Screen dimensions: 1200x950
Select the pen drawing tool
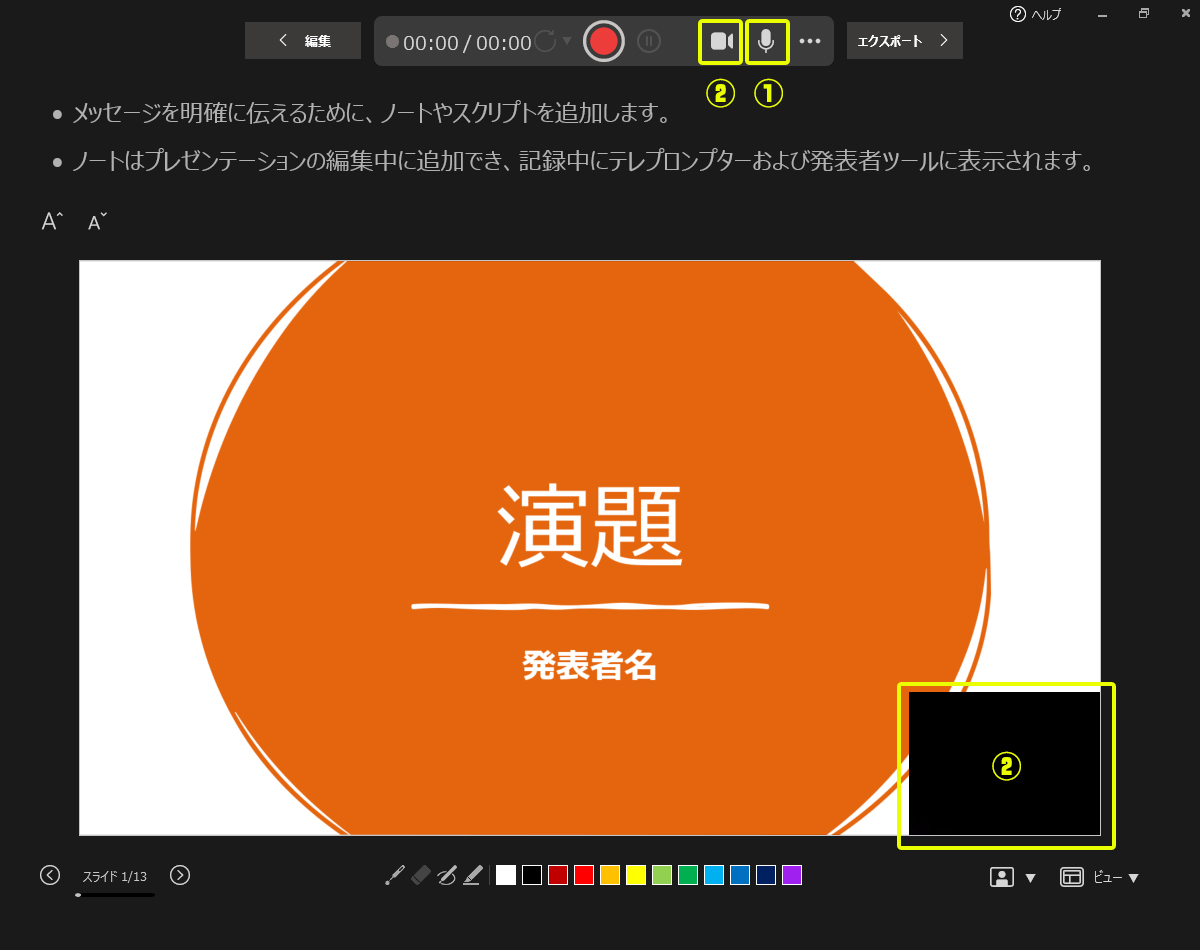[447, 876]
